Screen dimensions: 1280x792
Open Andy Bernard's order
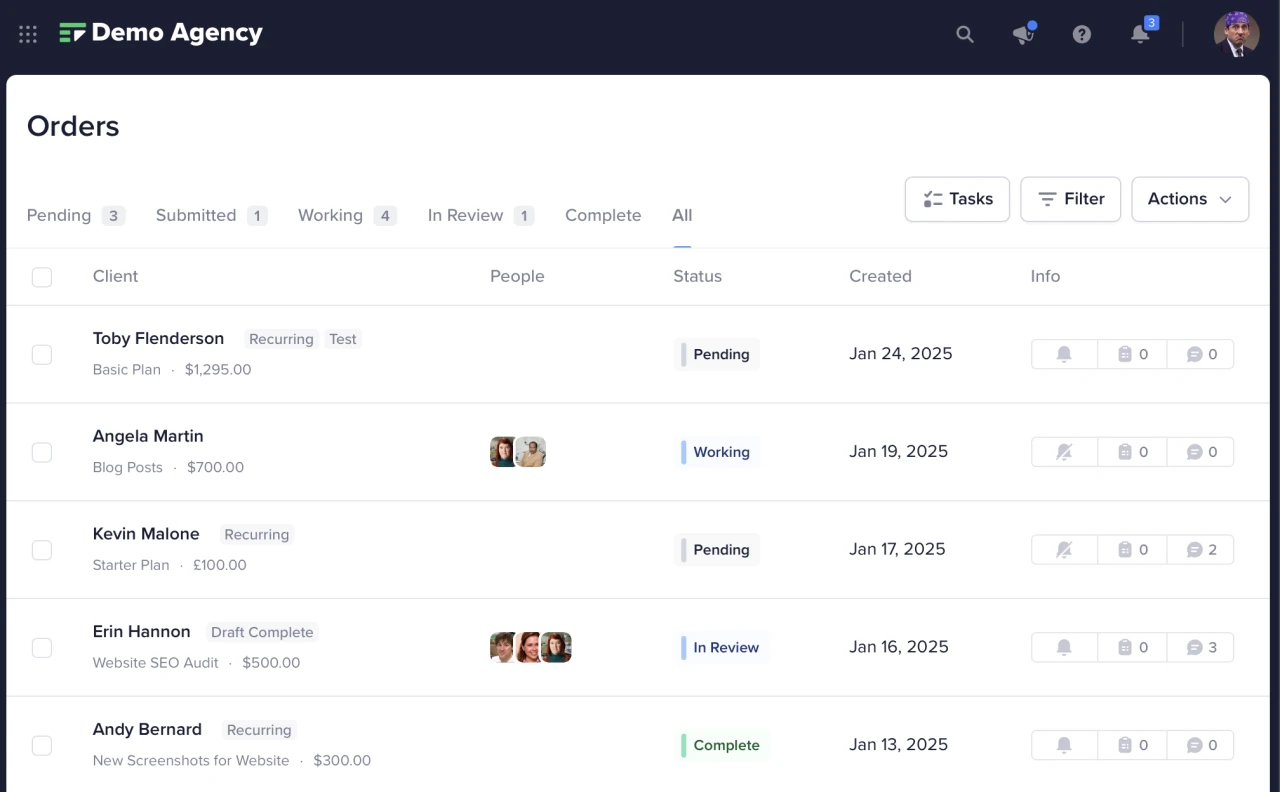click(x=147, y=729)
